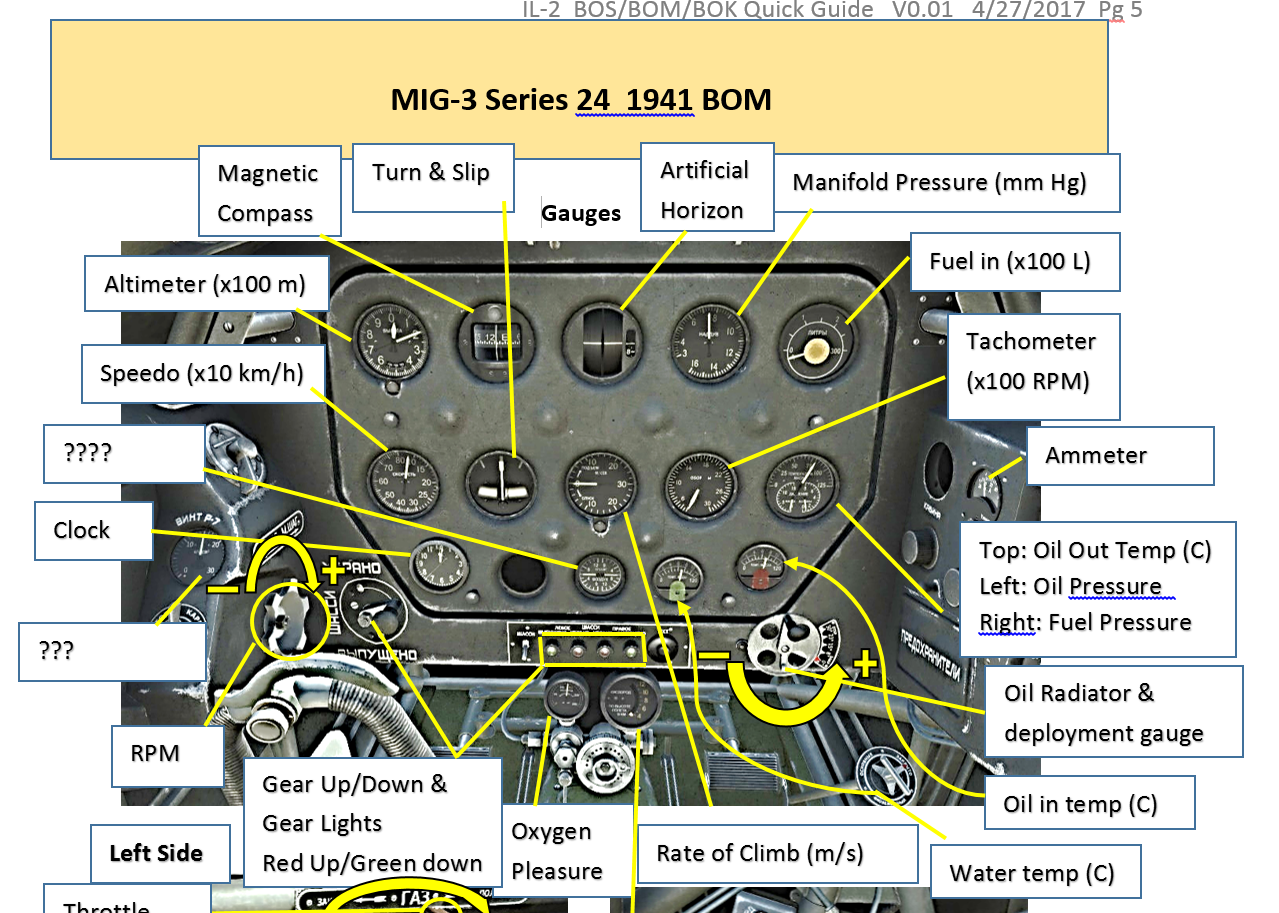Click the IL-2 BOS/BOM/BOK Quick Guide page header
Viewport: 1279px width, 913px height.
(832, 10)
